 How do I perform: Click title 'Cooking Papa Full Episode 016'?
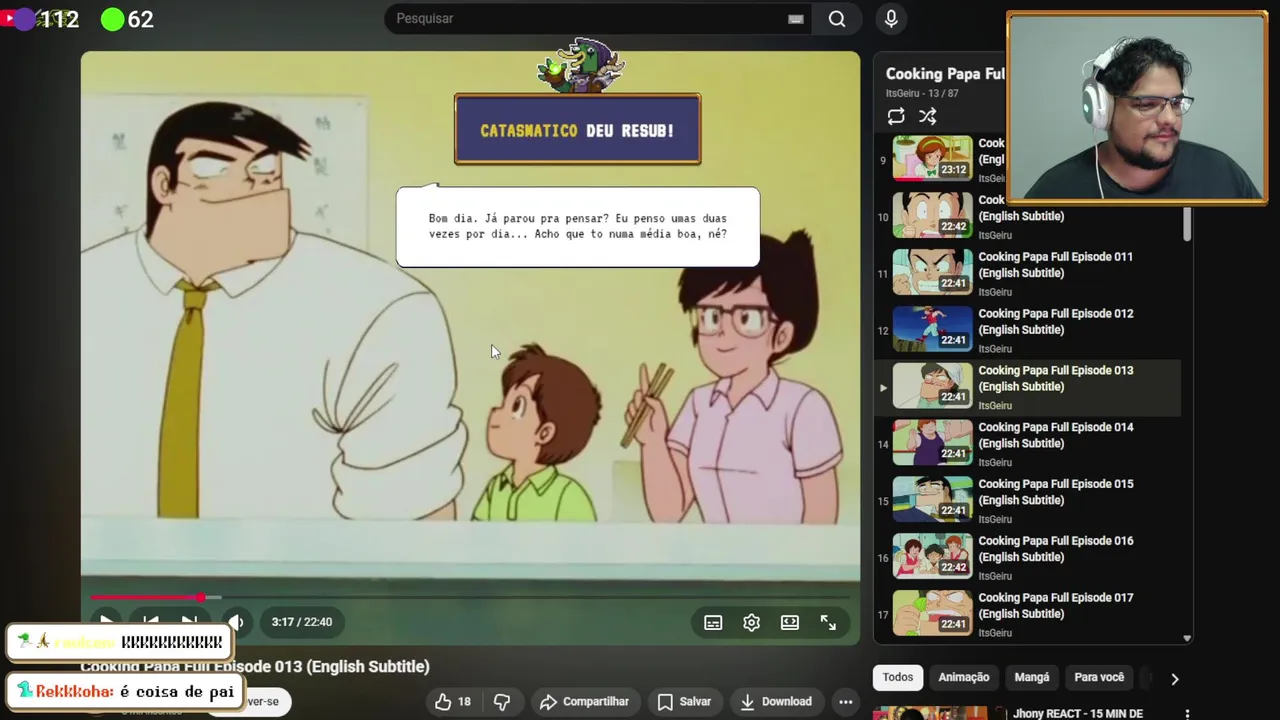[1055, 549]
